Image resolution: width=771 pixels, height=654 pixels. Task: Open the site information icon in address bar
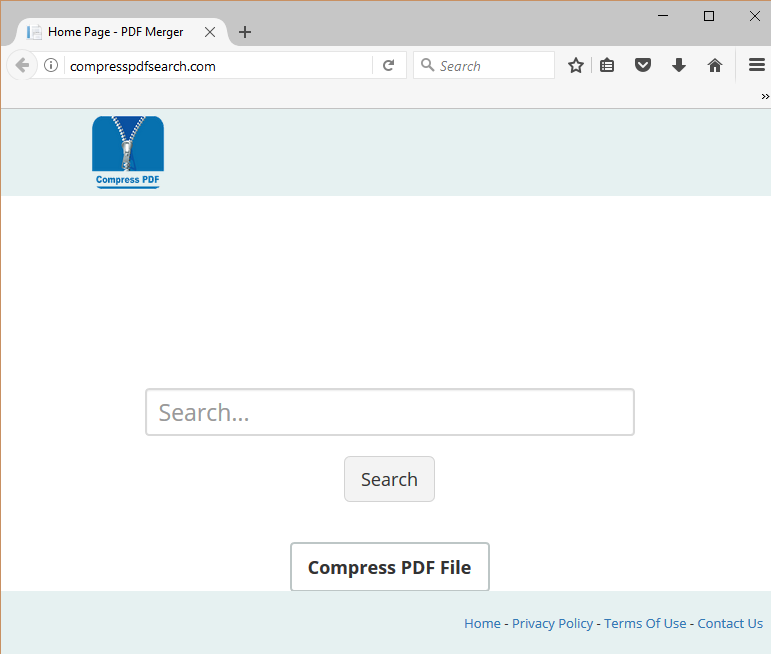51,65
